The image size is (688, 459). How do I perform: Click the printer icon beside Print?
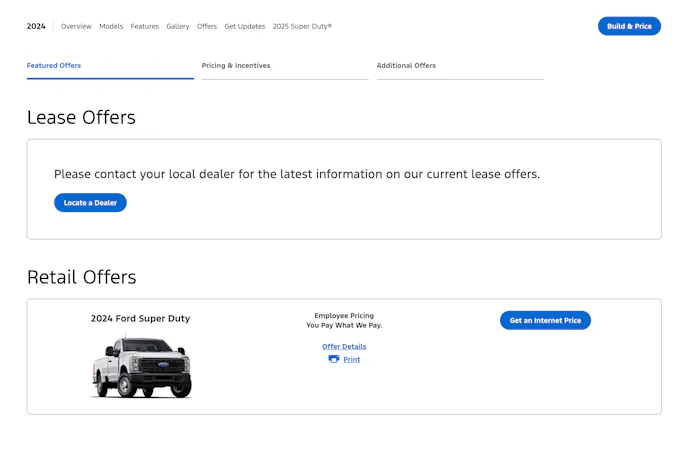tap(334, 359)
